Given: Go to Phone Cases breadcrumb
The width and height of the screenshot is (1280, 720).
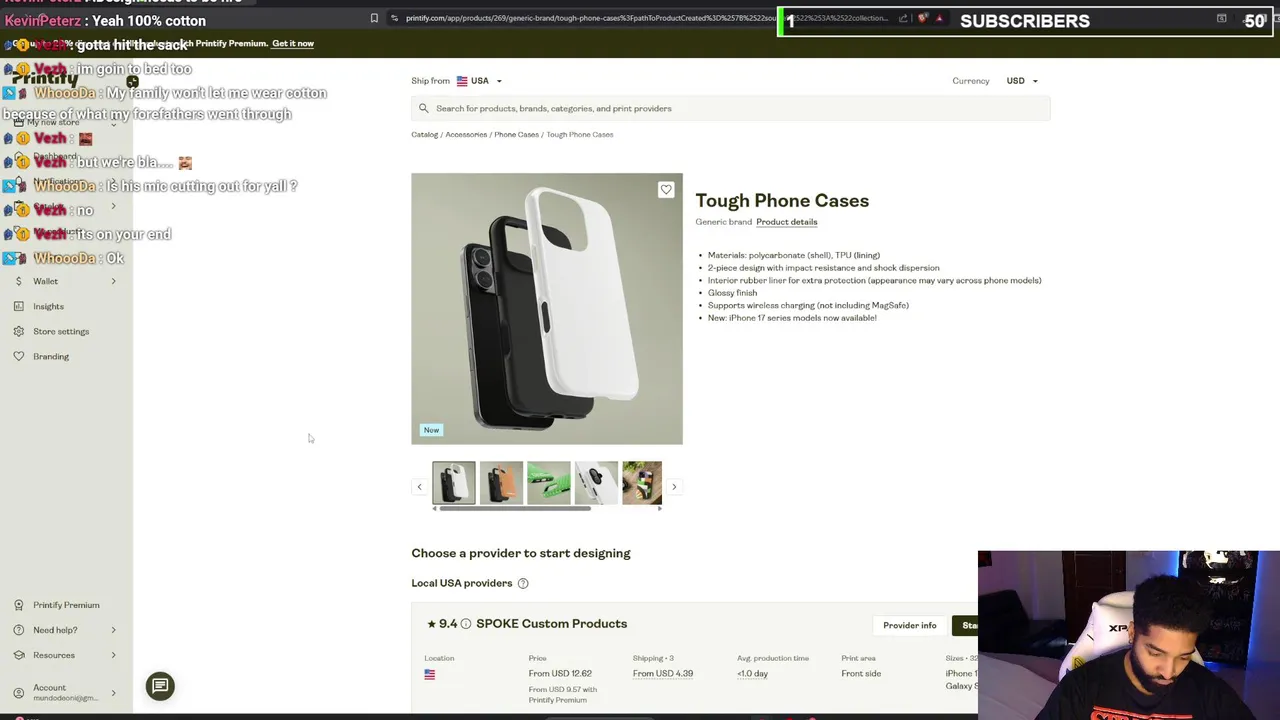Looking at the screenshot, I should (x=516, y=134).
